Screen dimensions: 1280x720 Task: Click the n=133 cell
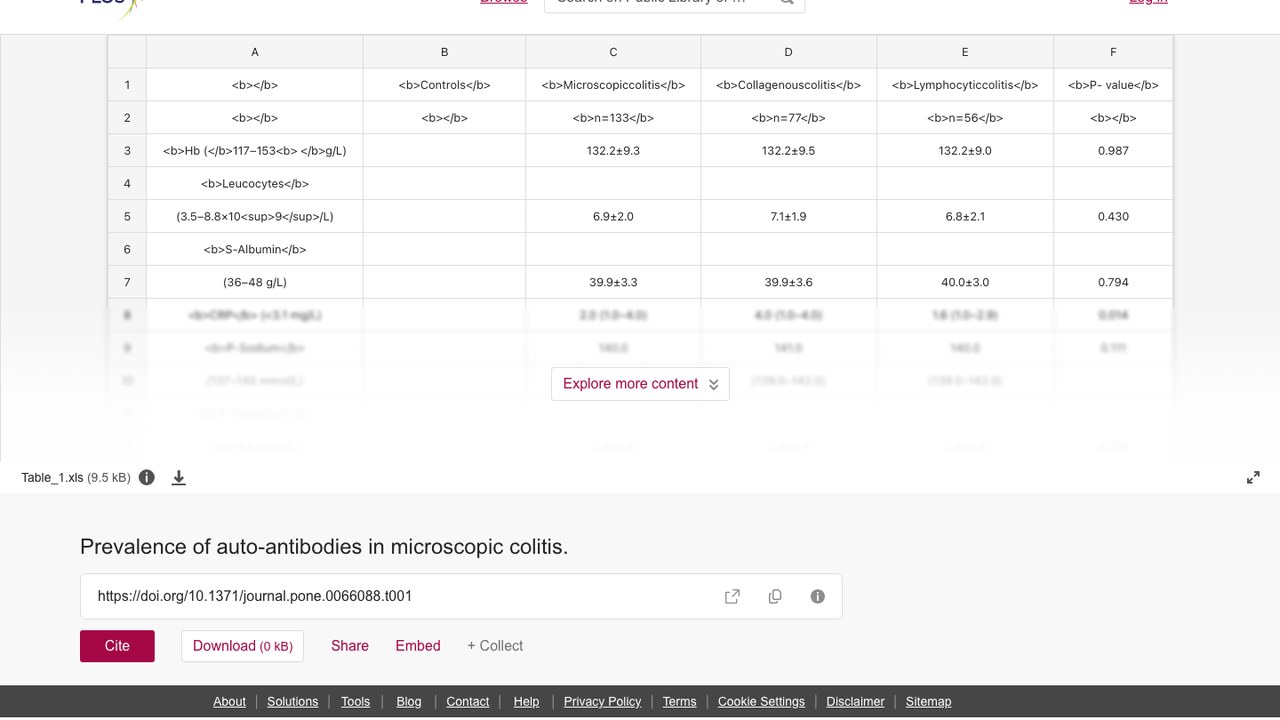[x=613, y=118]
